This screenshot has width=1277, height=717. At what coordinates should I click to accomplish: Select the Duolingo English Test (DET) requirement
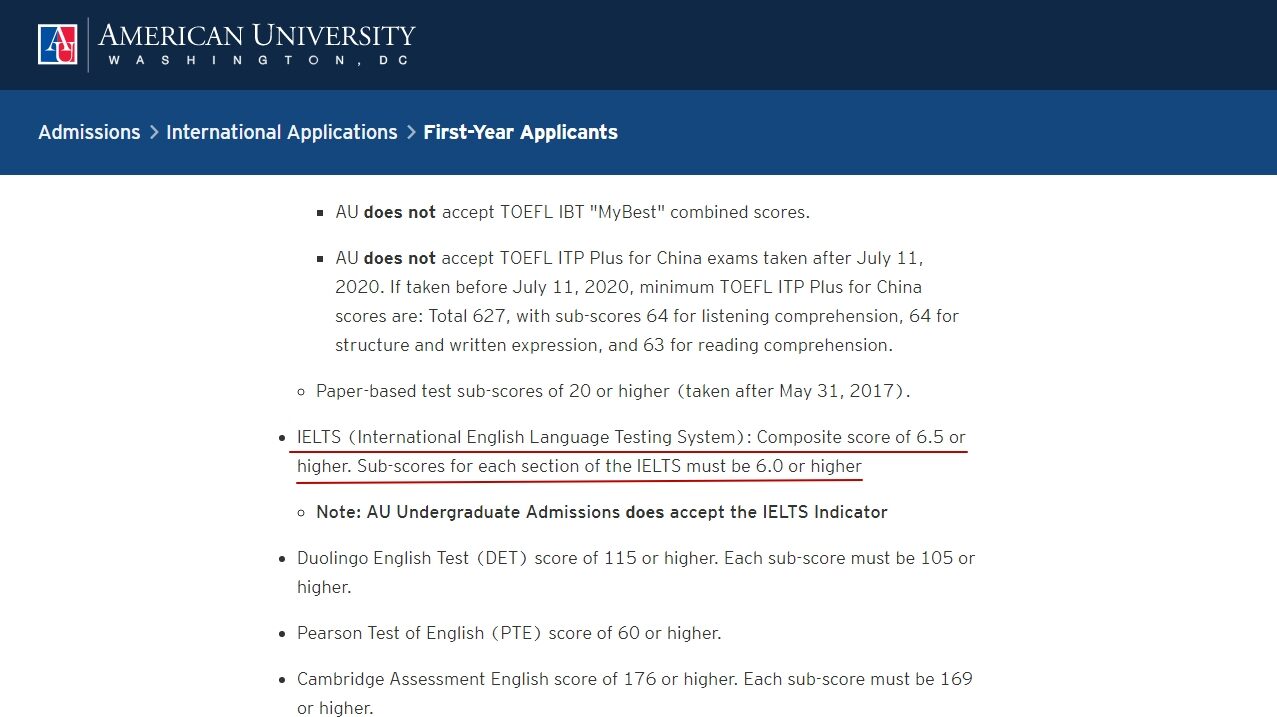click(x=636, y=572)
